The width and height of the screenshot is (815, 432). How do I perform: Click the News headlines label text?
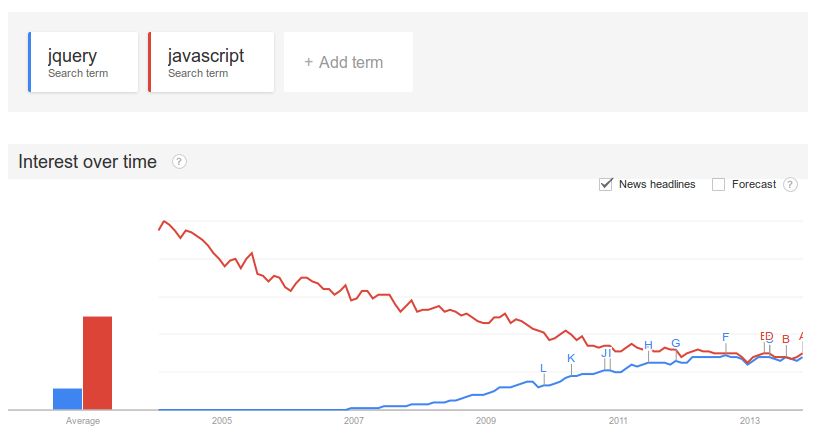657,184
